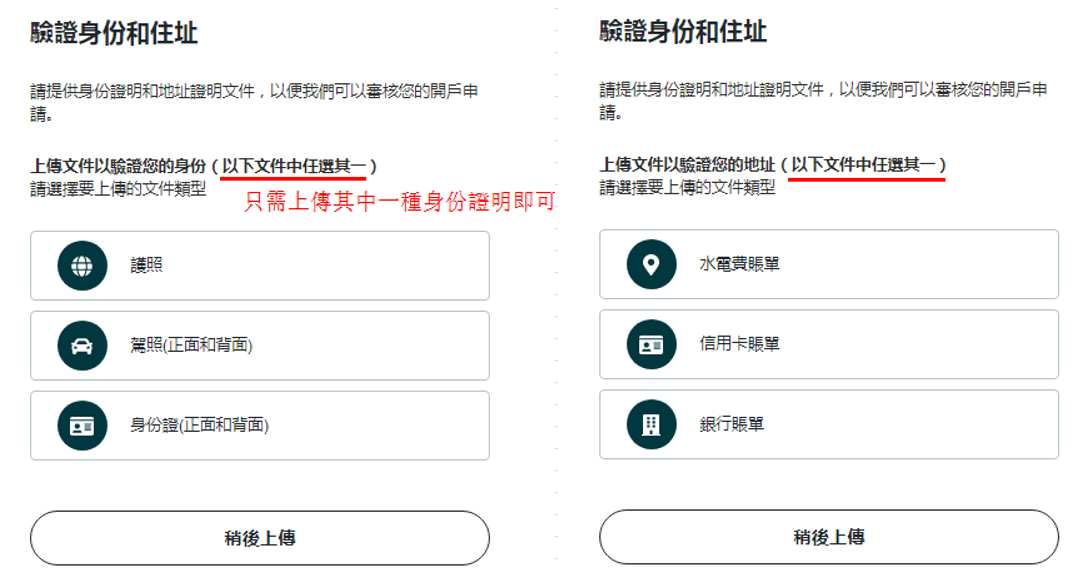Viewport: 1092px width, 578px height.
Task: Select 護照 as identity document
Action: 260,265
